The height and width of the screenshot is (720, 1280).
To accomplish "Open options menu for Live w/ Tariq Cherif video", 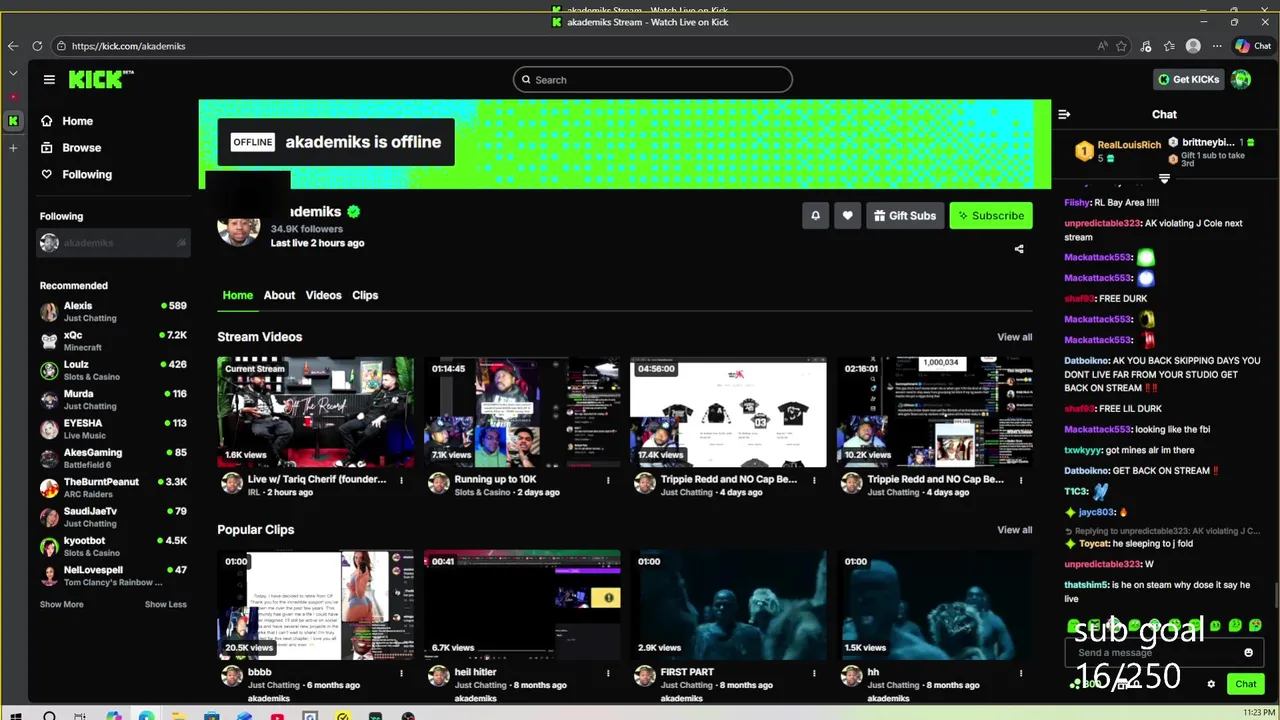I will point(402,480).
